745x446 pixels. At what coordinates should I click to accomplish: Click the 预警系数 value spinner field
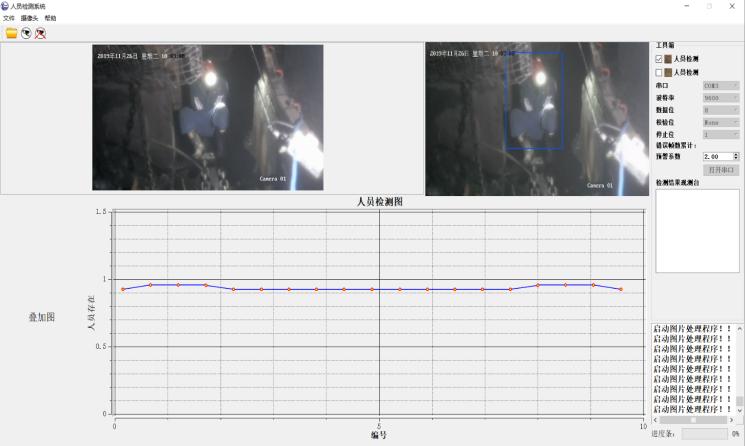pyautogui.click(x=717, y=157)
